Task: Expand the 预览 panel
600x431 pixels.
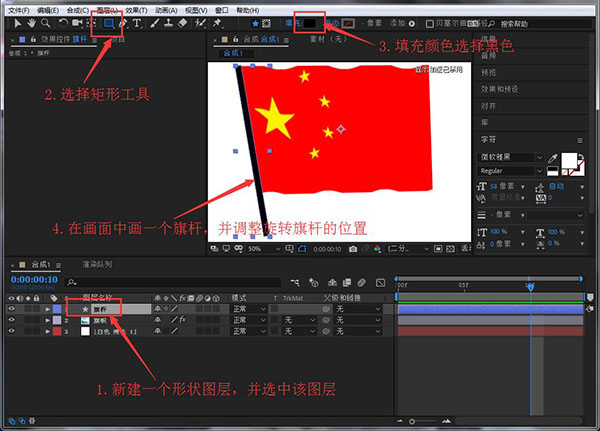Action: click(488, 72)
